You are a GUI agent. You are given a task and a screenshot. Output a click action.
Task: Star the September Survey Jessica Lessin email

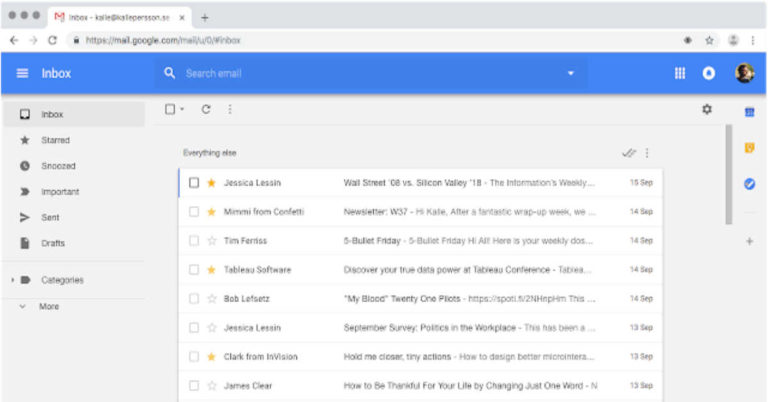click(212, 327)
